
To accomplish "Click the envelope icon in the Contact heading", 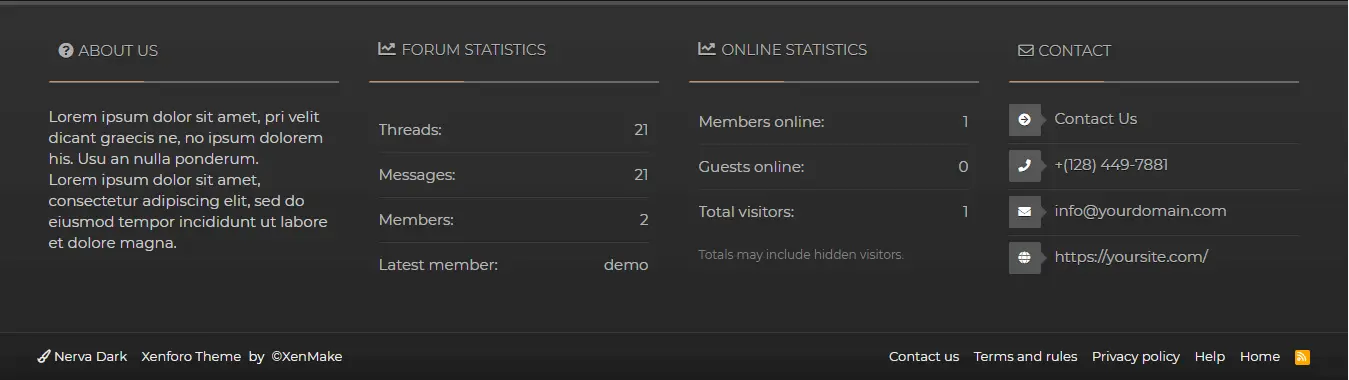I will click(1025, 50).
